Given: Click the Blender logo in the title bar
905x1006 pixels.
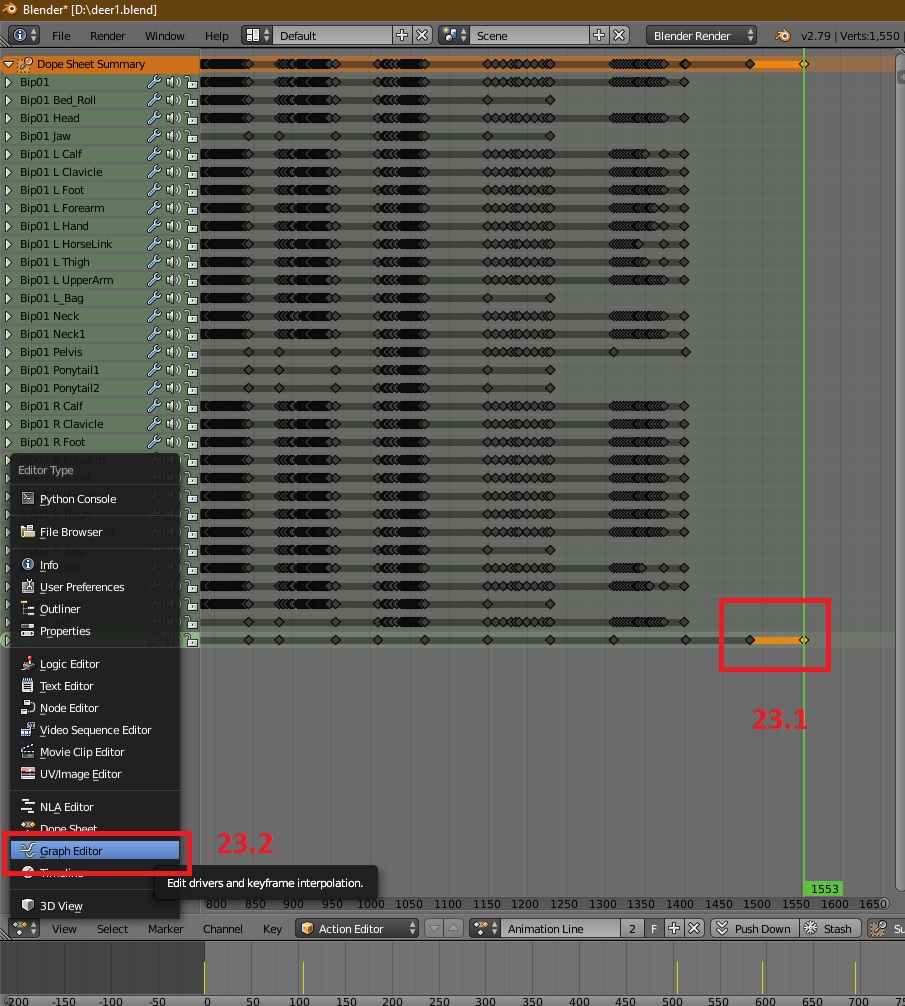Looking at the screenshot, I should point(9,9).
